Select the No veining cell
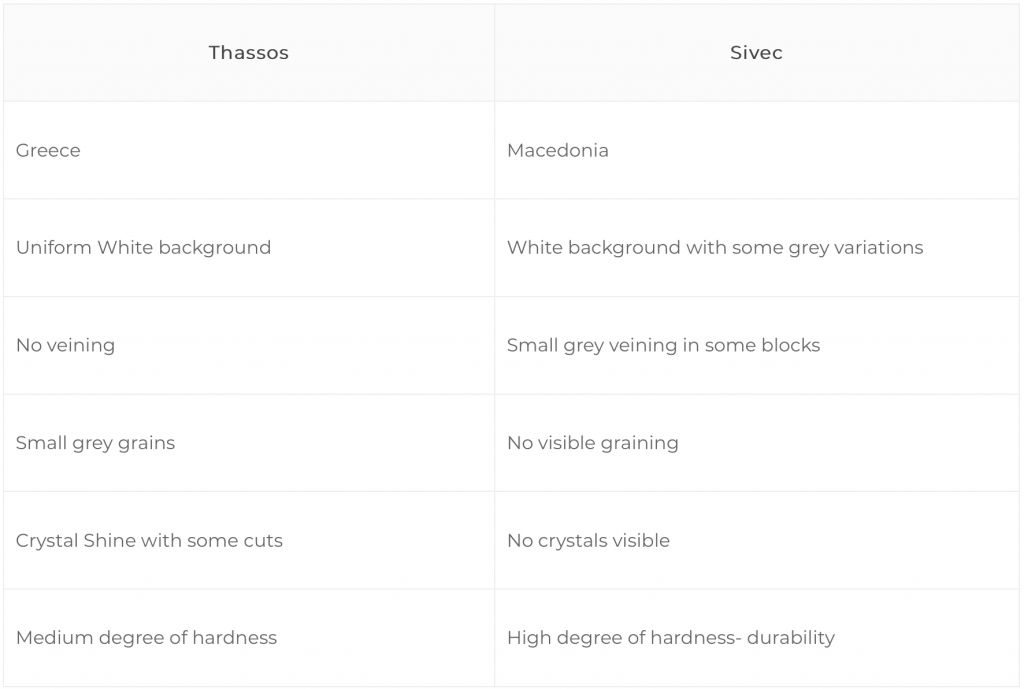1024x689 pixels. (249, 345)
